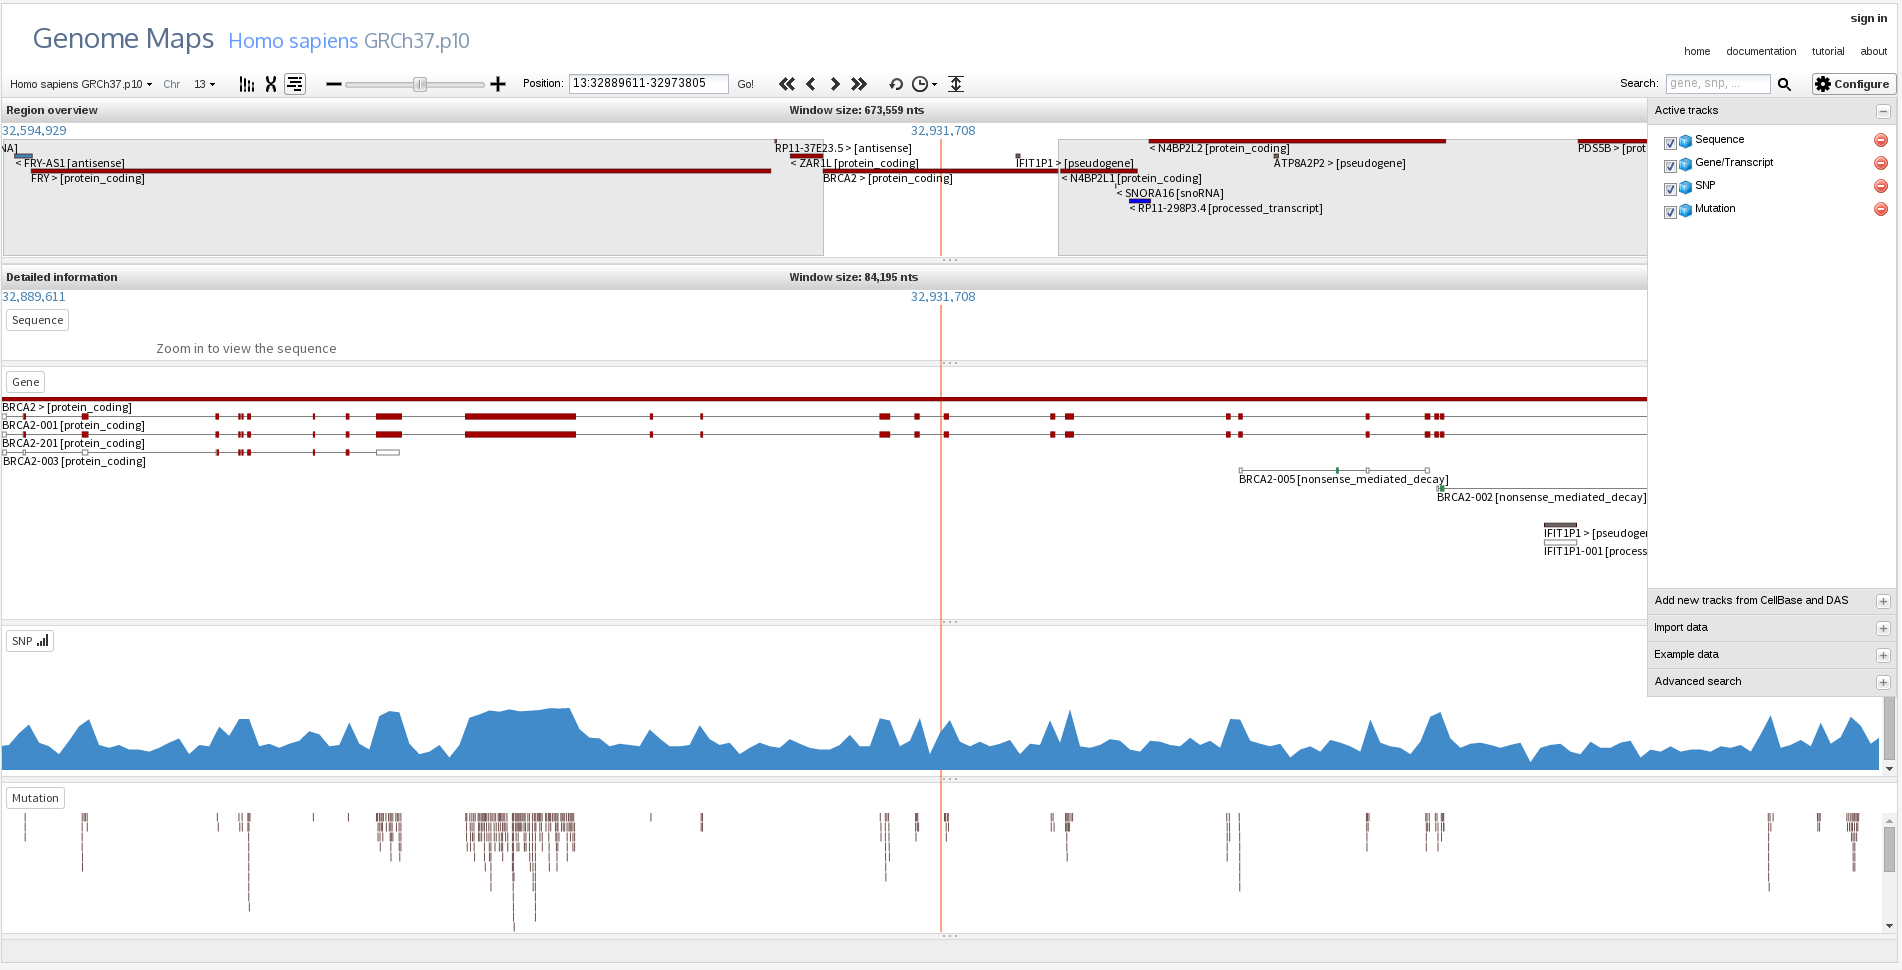Click FRY protein_coding gene in overview
This screenshot has height=970, width=1902.
pos(87,179)
